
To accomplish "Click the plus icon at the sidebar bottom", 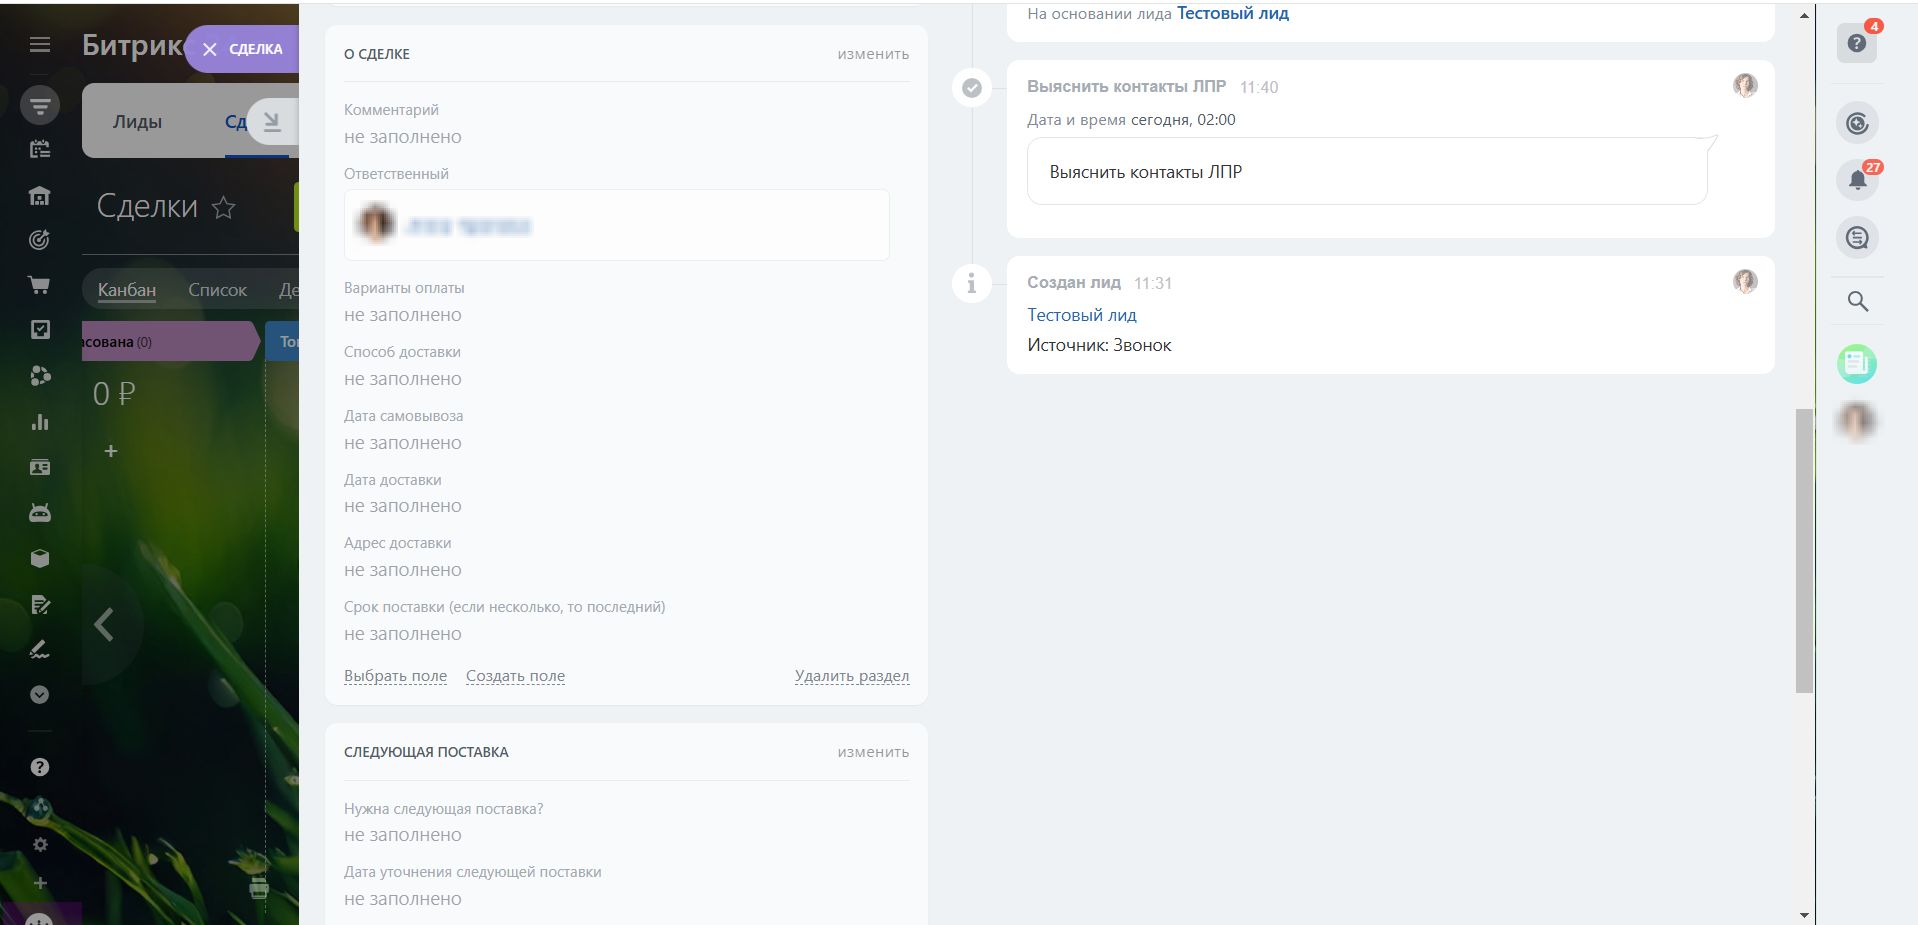I will pyautogui.click(x=40, y=883).
